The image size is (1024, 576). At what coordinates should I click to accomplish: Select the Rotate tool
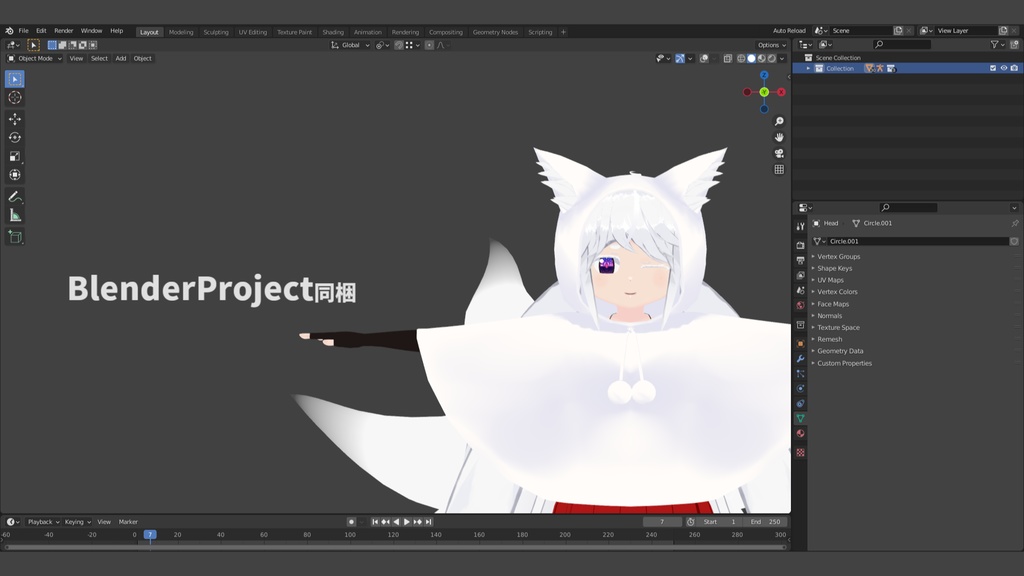(x=15, y=137)
